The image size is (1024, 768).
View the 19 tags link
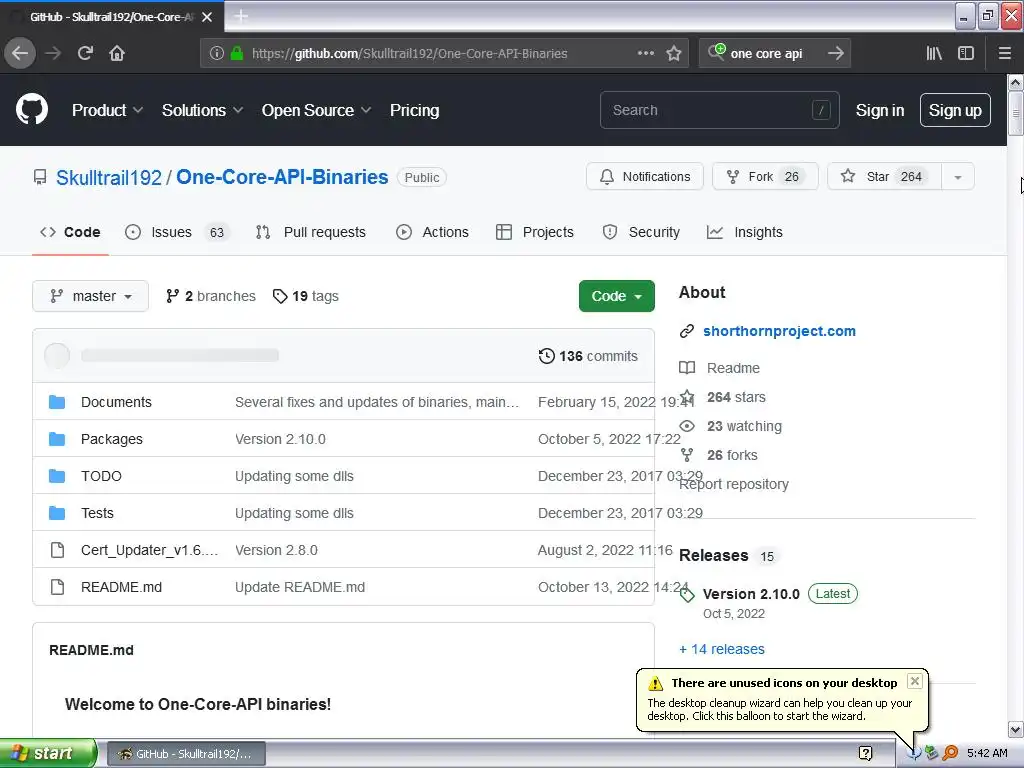(306, 296)
